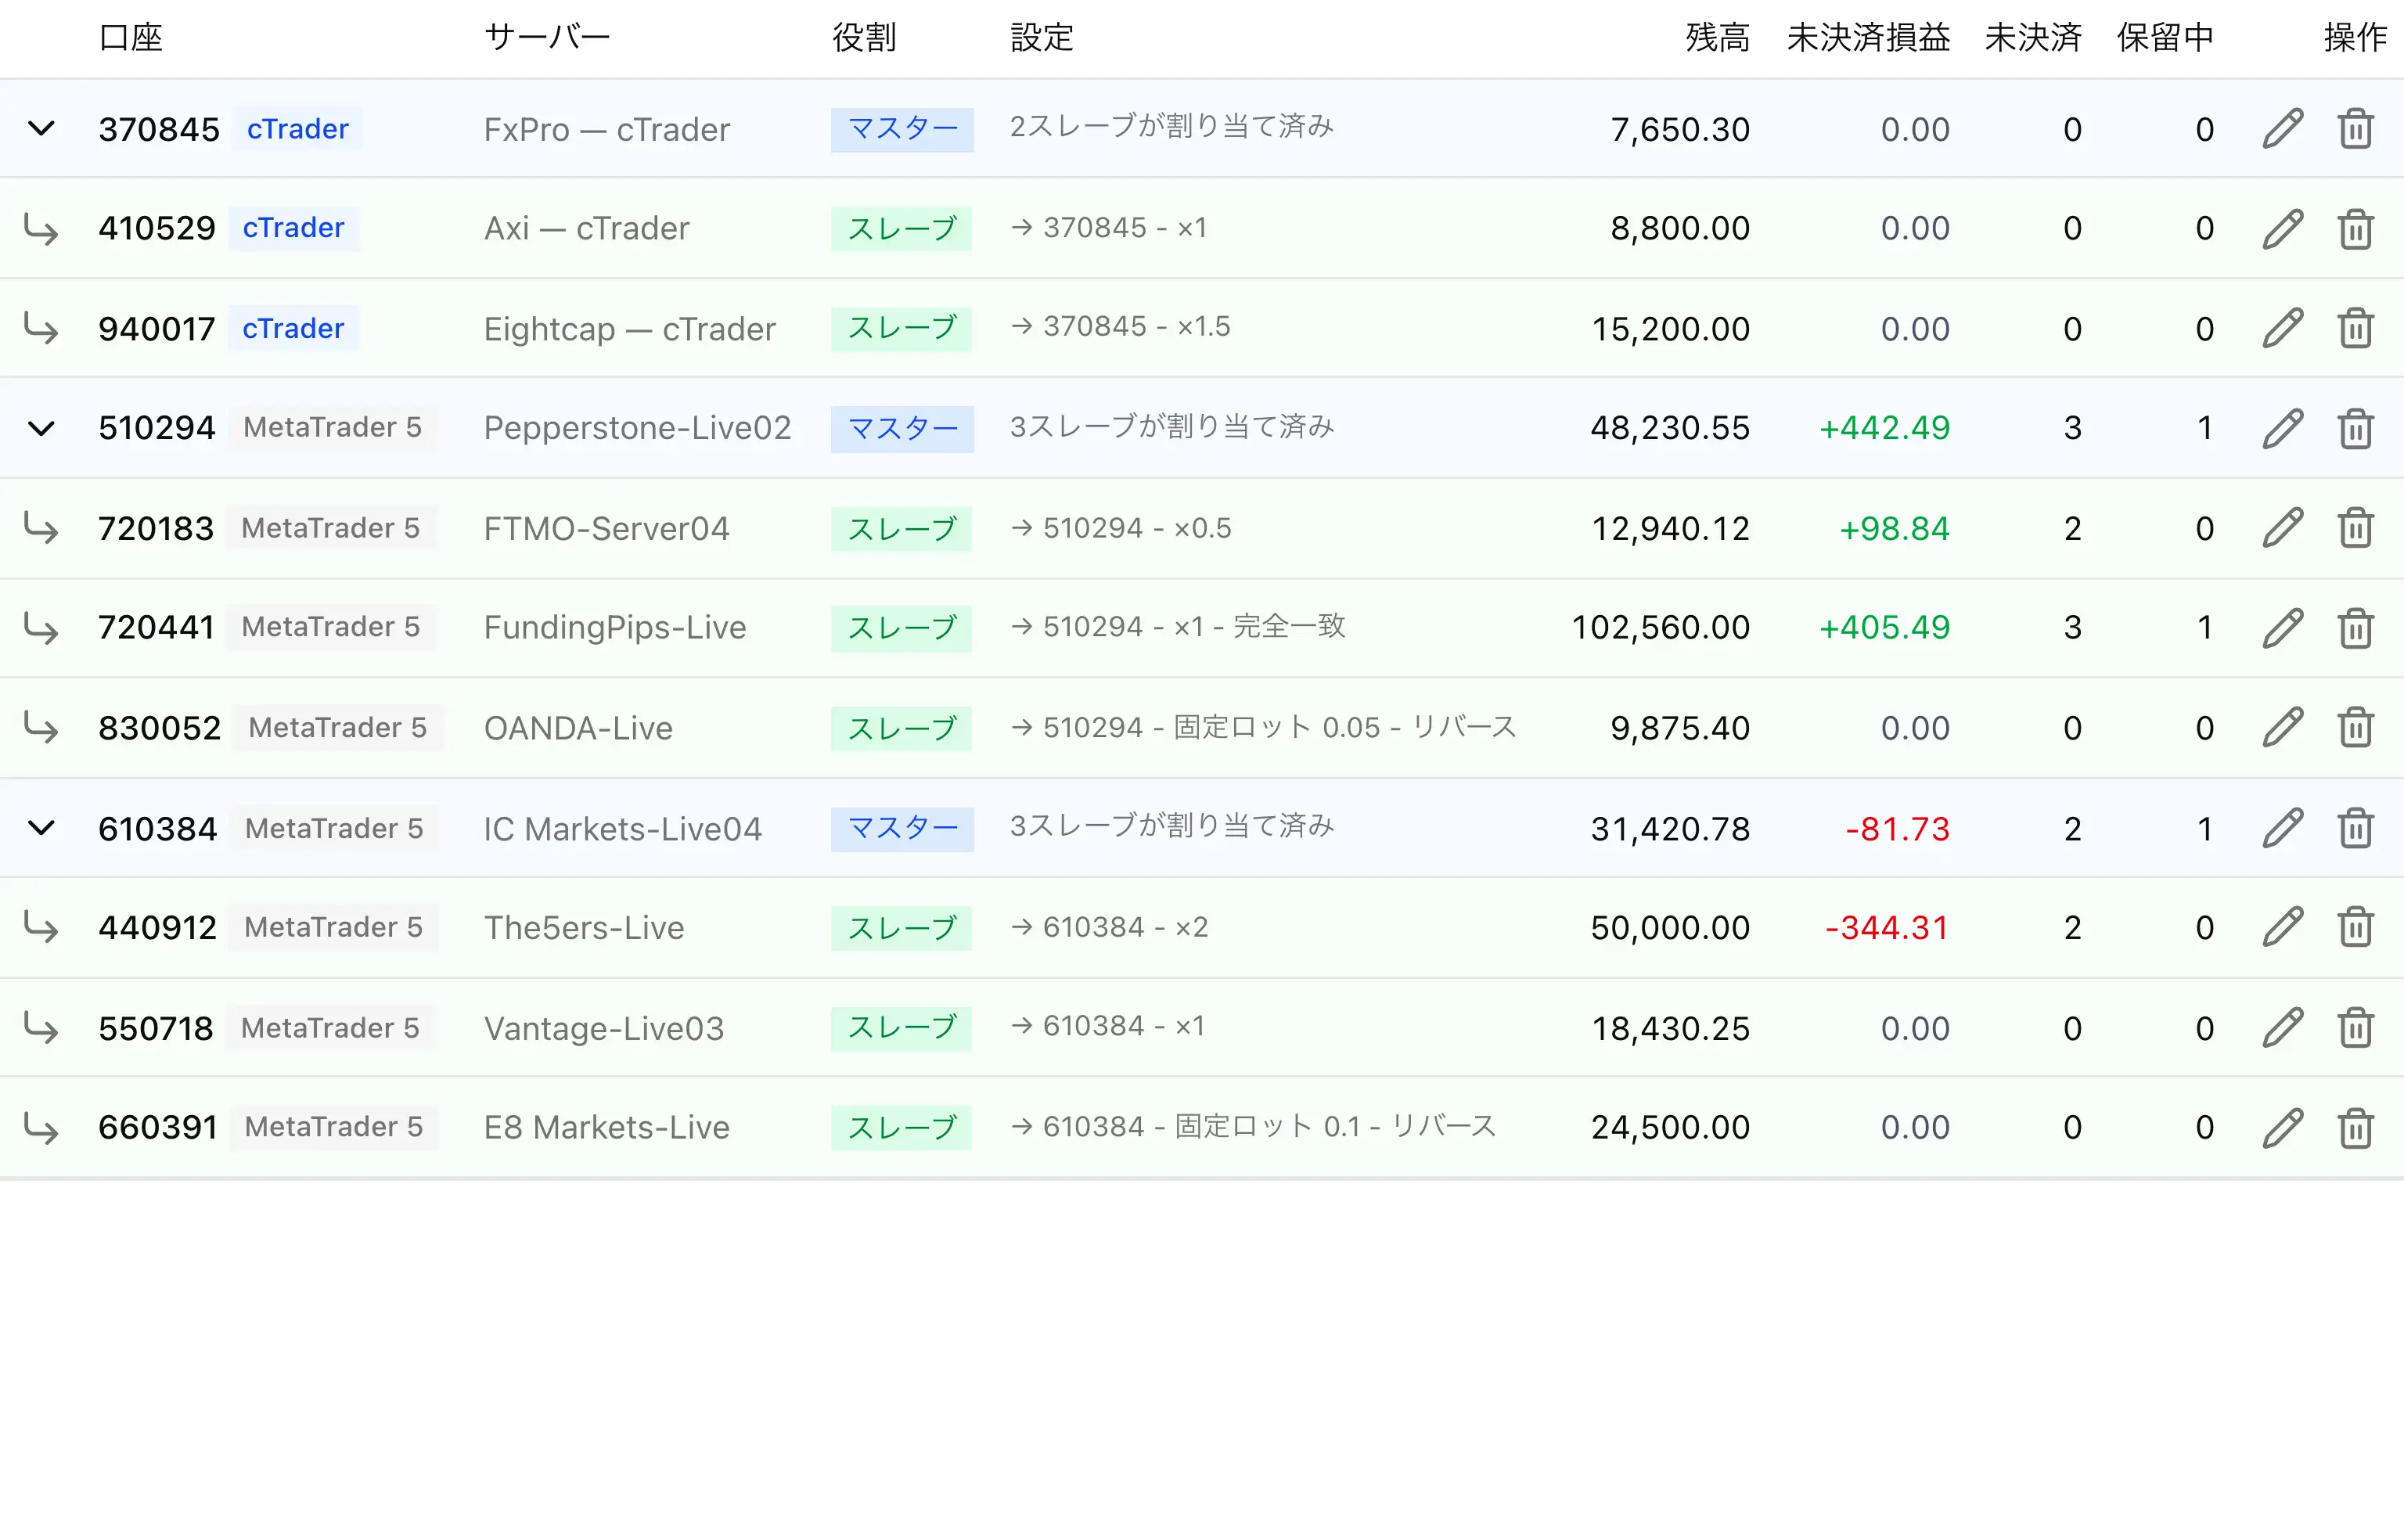This screenshot has width=2404, height=1540.
Task: Open edit for account 940017
Action: tap(2283, 328)
